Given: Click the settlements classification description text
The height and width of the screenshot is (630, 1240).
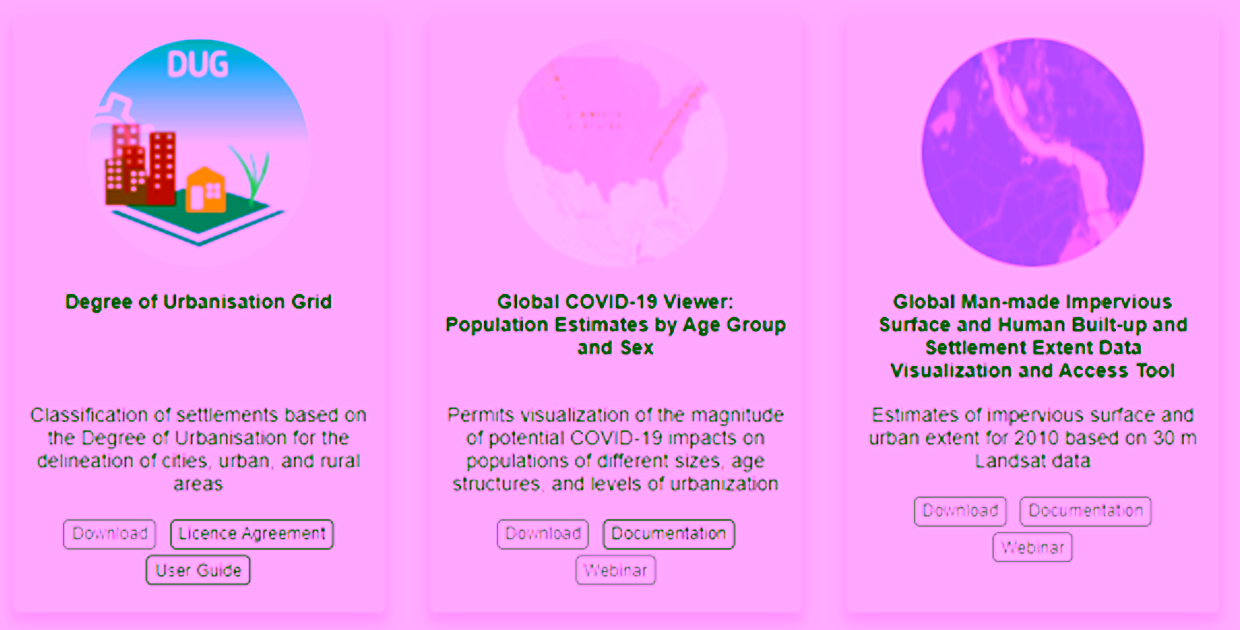Looking at the screenshot, I should coord(198,449).
